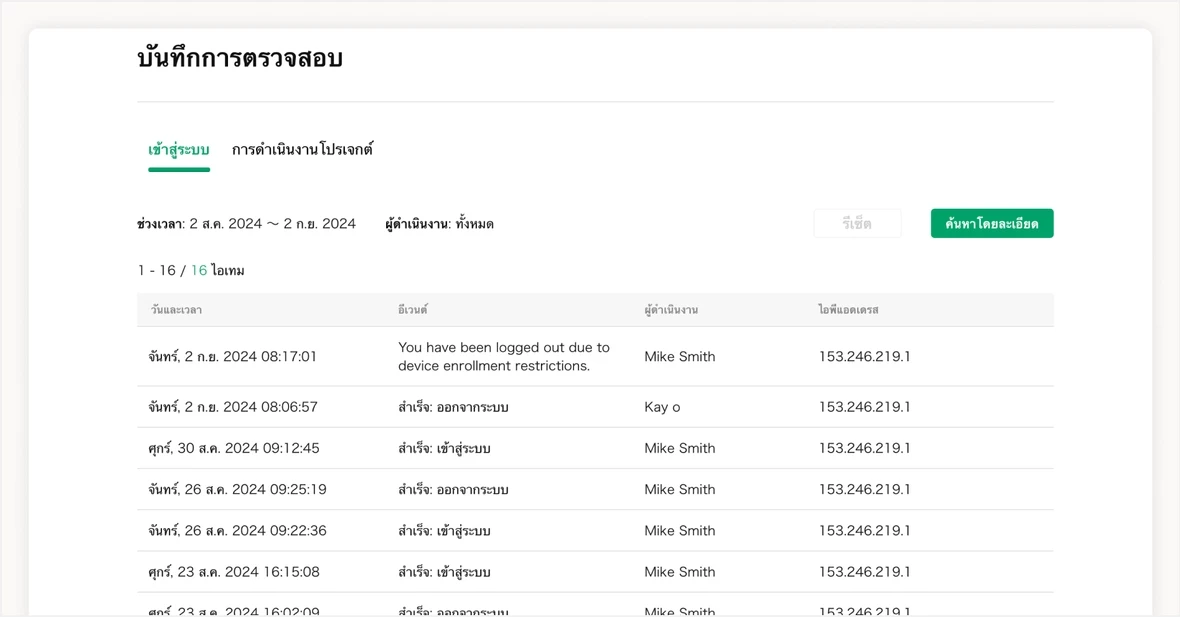Select the วันและเวลา column header
The height and width of the screenshot is (617, 1180).
[x=175, y=309]
